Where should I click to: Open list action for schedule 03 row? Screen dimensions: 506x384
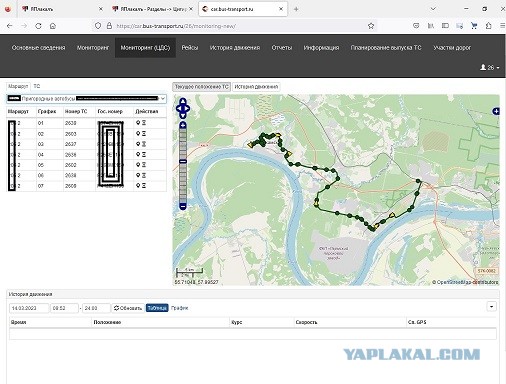tap(144, 144)
